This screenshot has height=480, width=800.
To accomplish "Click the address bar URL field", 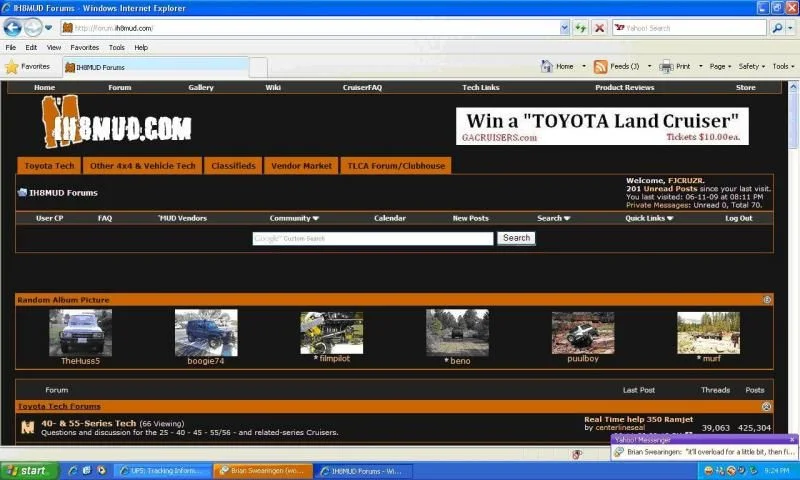I will 310,28.
